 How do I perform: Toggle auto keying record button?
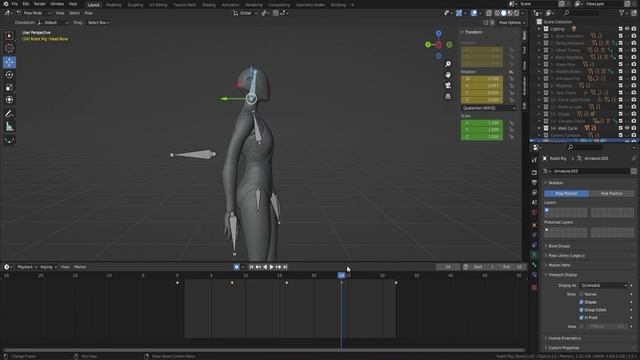[236, 267]
